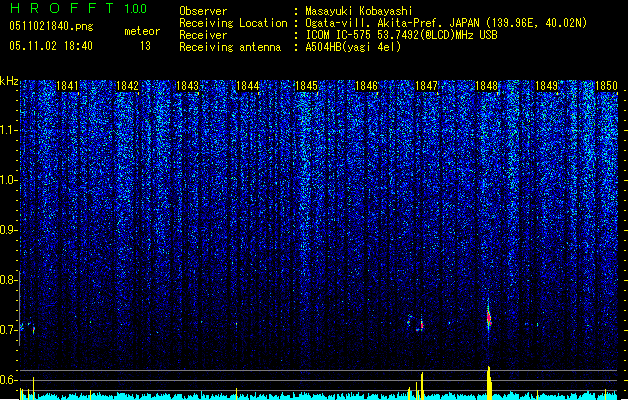This screenshot has width=629, height=400.
Task: Click the 1847 time marker
Action: 426,86
